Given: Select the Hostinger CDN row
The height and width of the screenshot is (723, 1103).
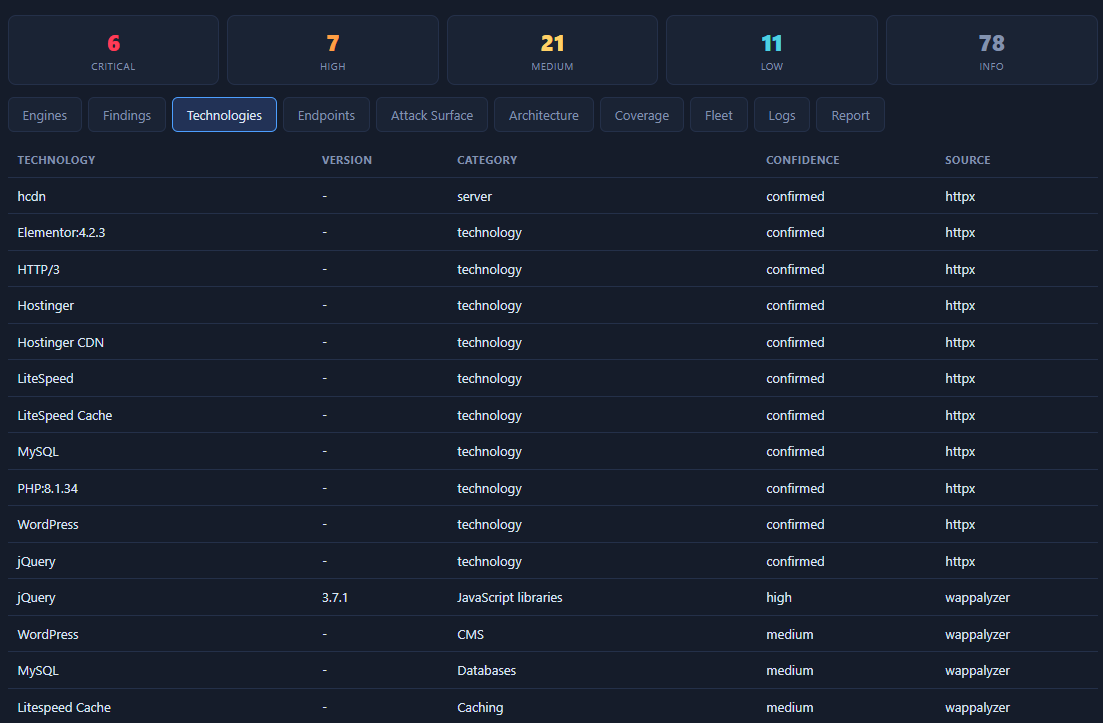Looking at the screenshot, I should pyautogui.click(x=552, y=343).
